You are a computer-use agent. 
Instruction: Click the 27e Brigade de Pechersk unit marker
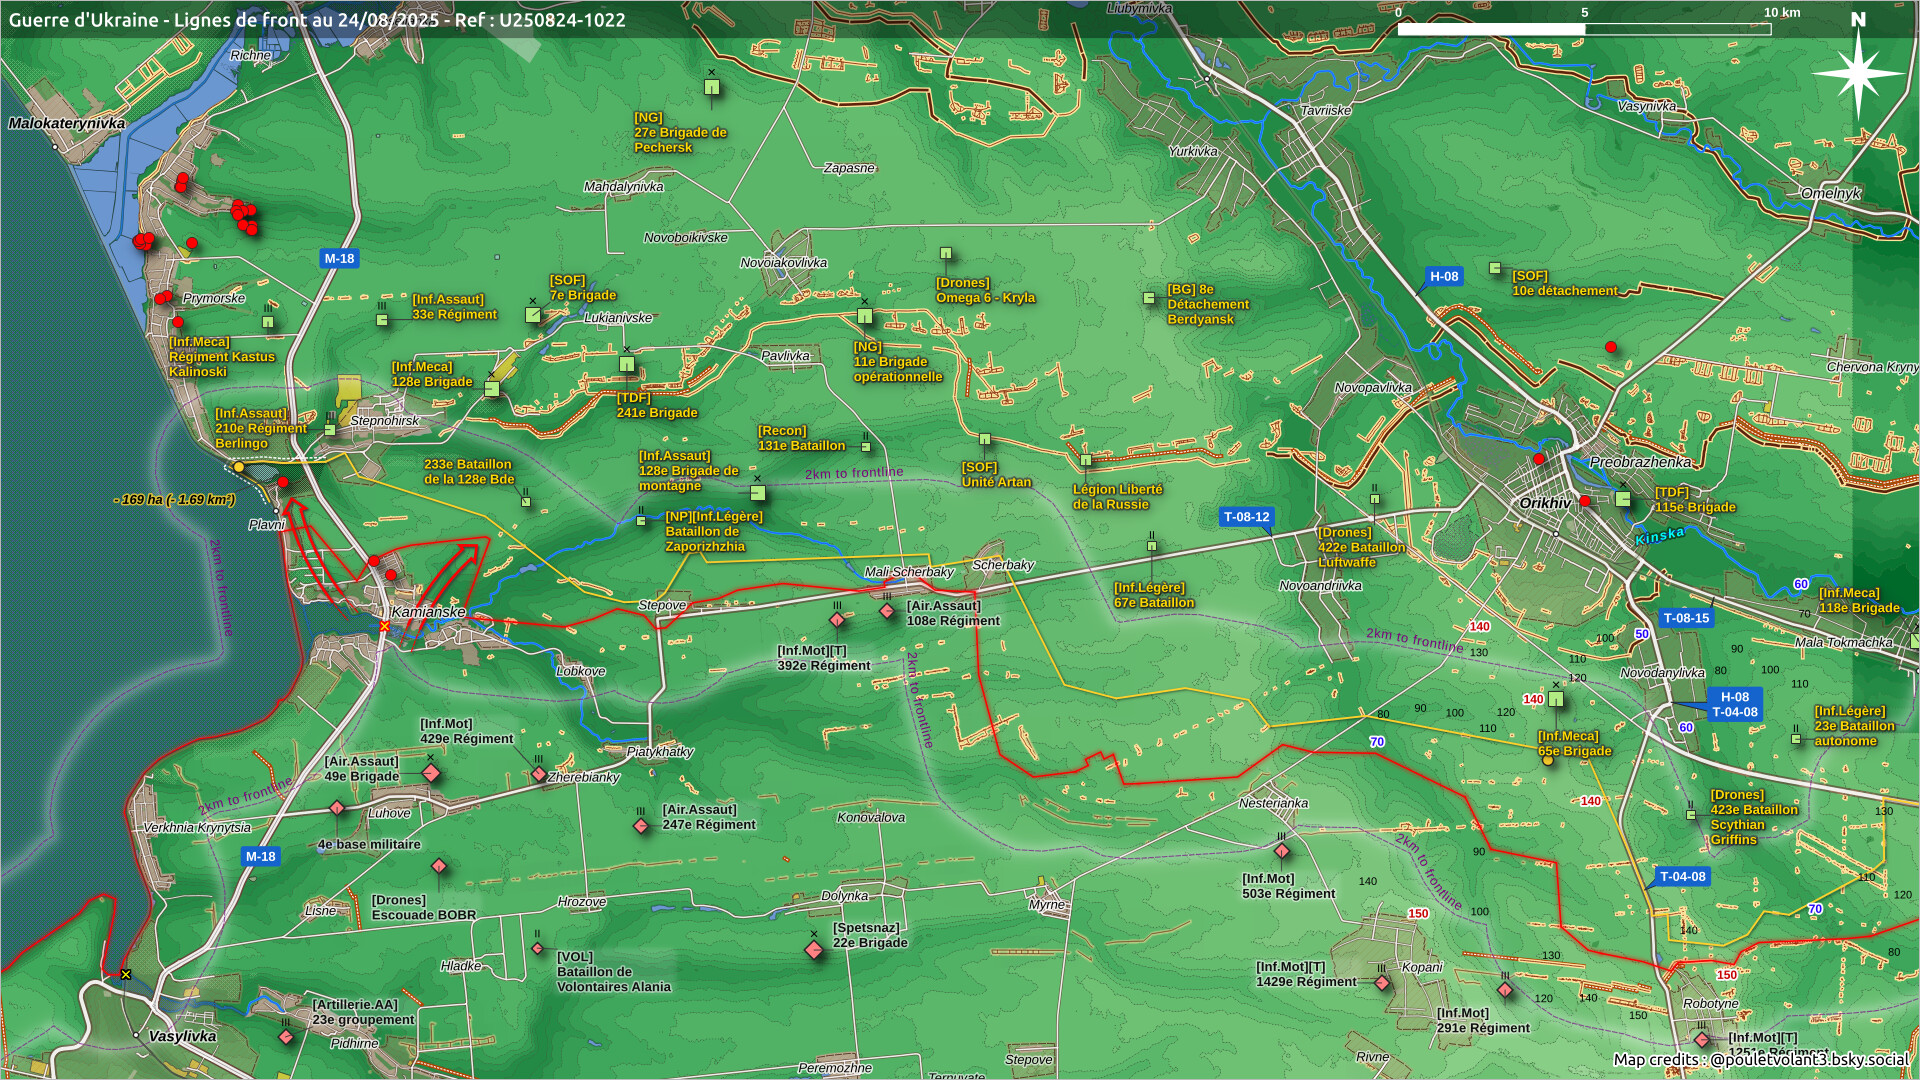(712, 88)
